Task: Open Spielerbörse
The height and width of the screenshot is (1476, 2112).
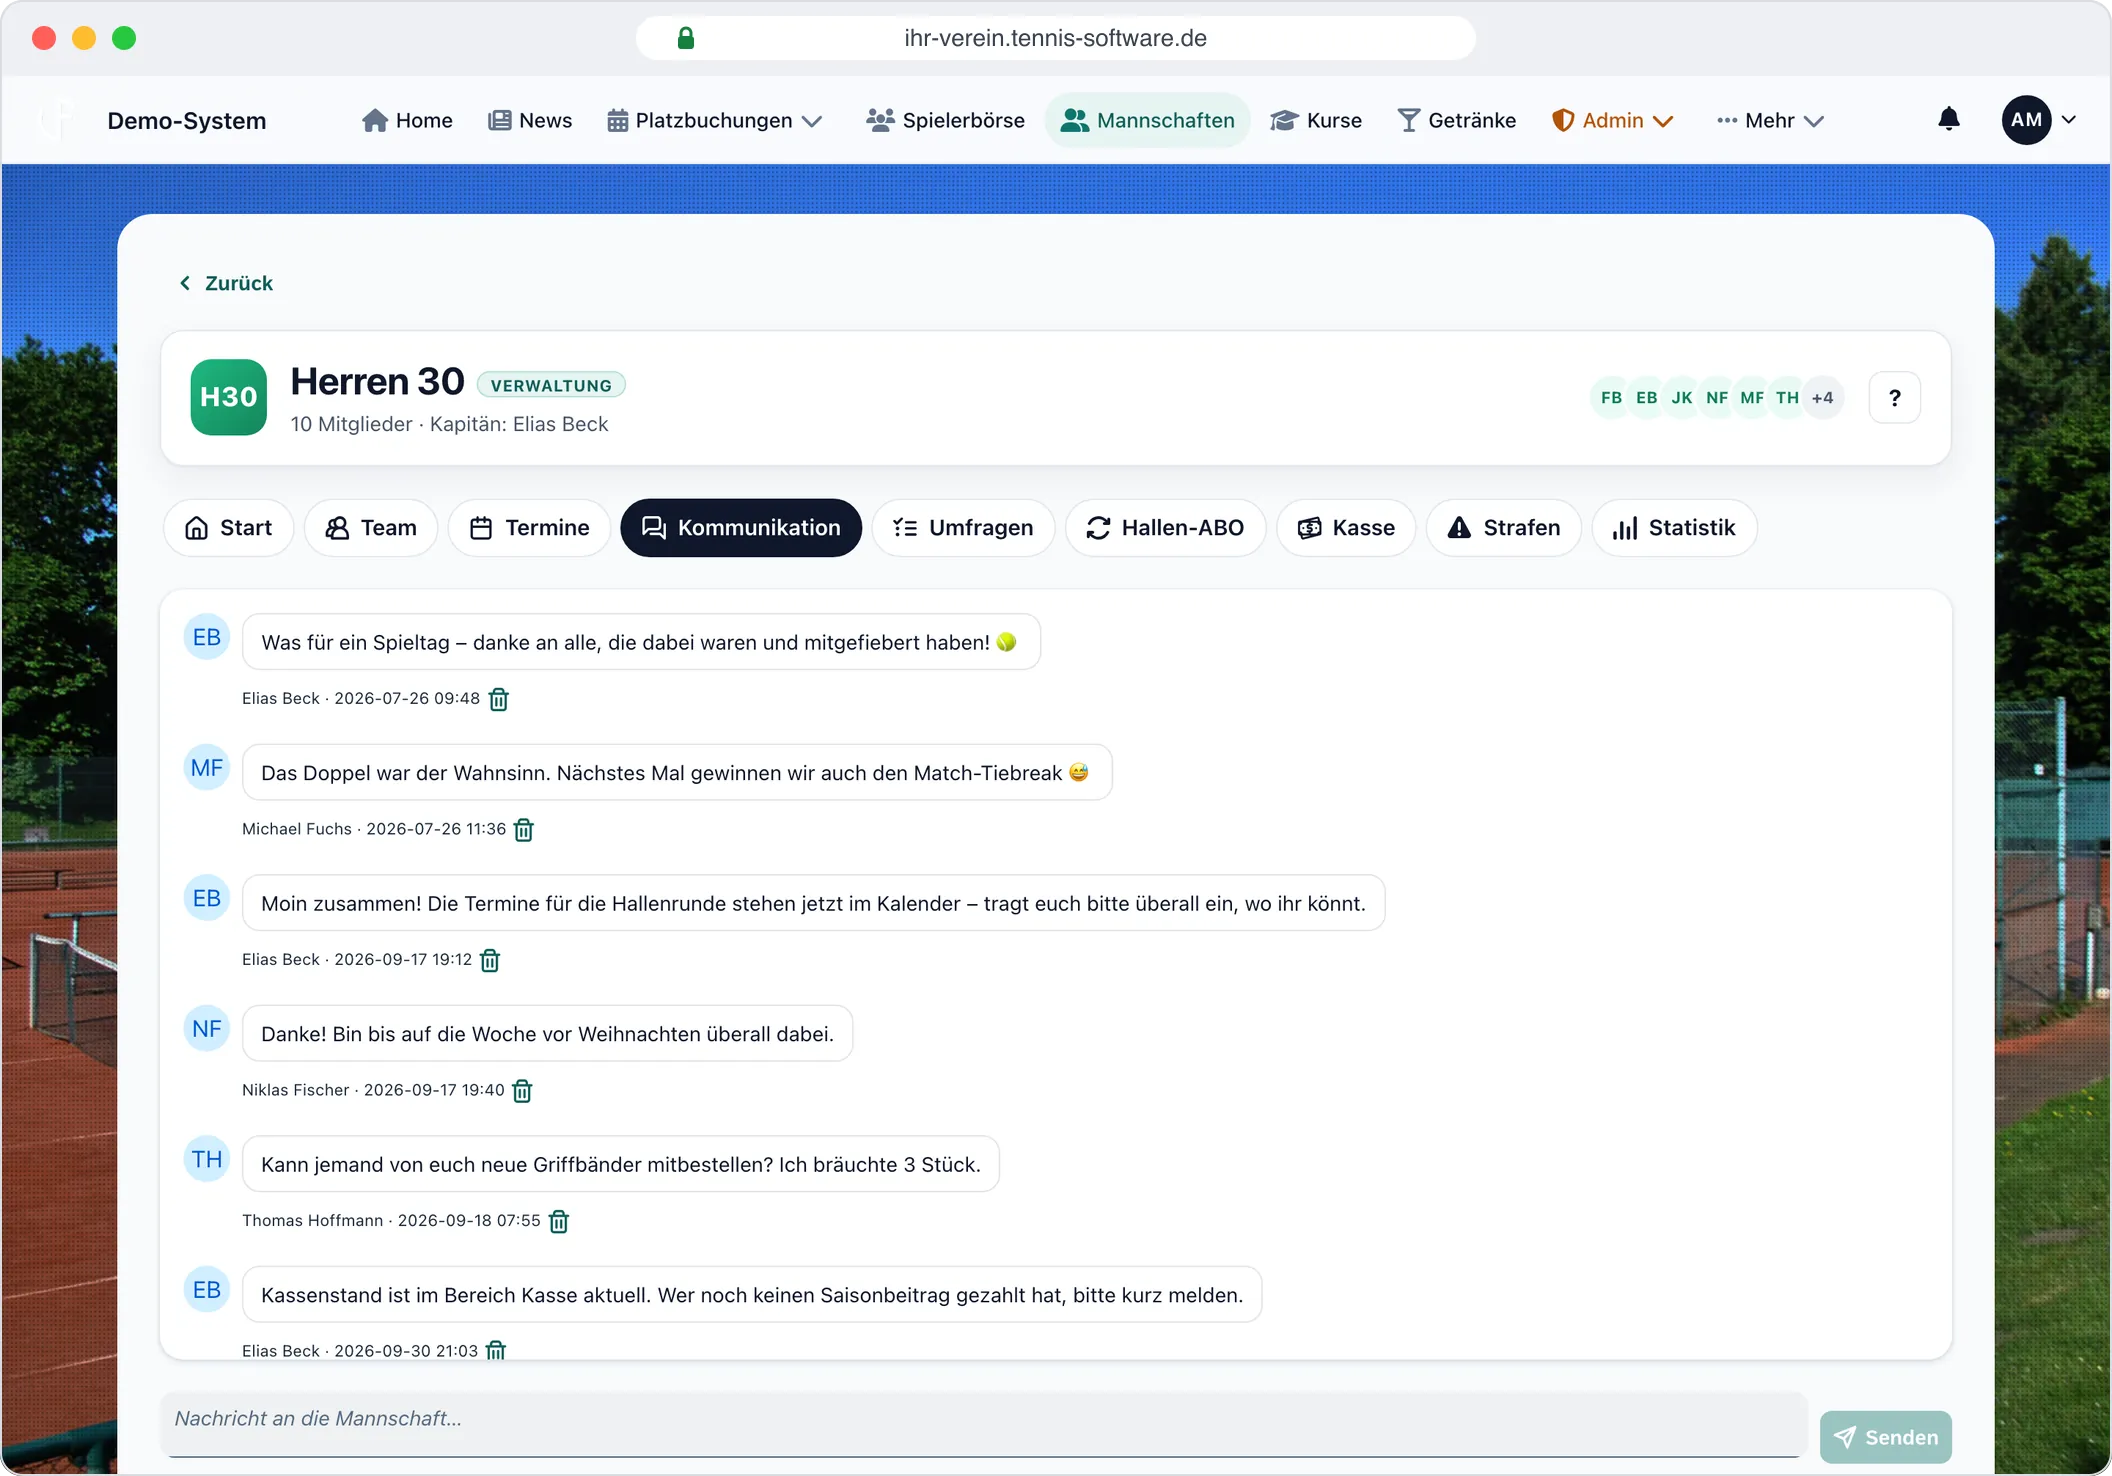Action: [946, 120]
